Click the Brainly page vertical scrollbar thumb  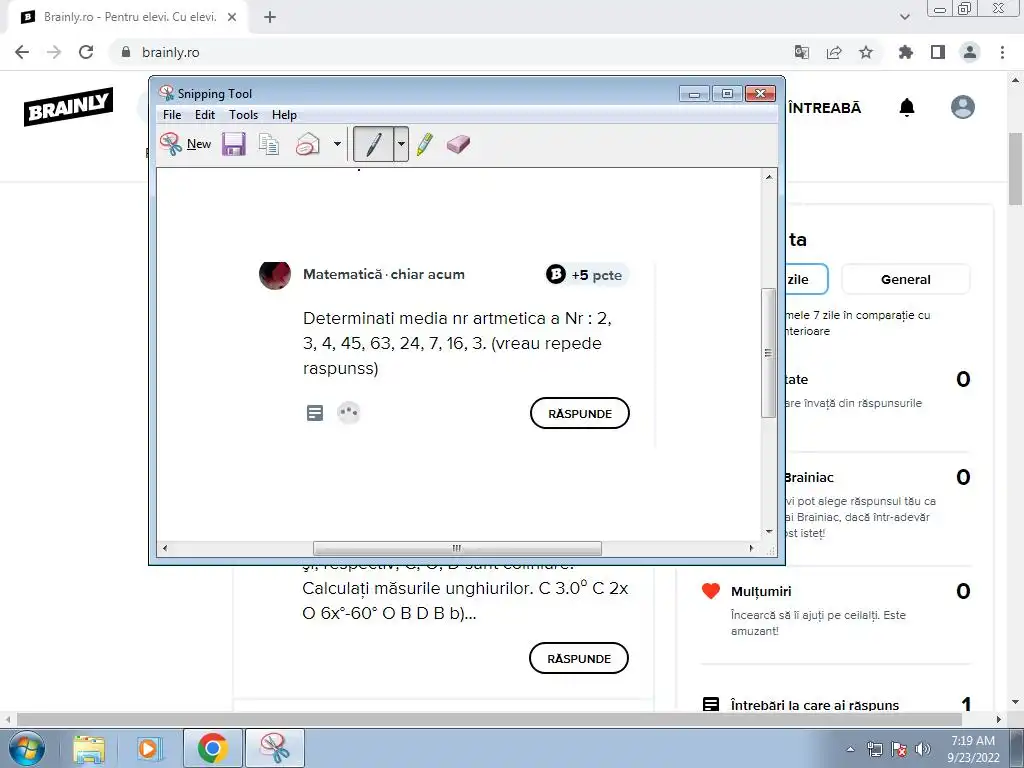tap(1016, 169)
